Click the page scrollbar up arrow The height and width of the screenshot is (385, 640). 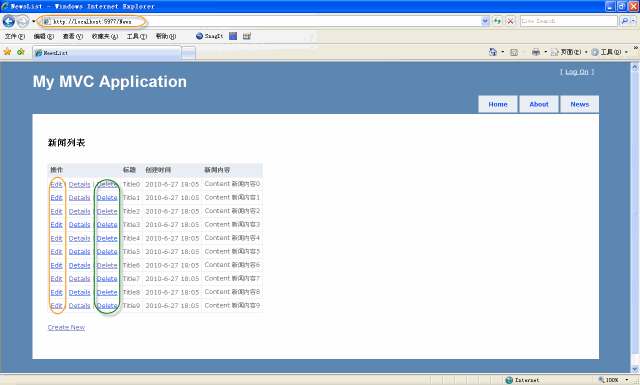coord(635,67)
